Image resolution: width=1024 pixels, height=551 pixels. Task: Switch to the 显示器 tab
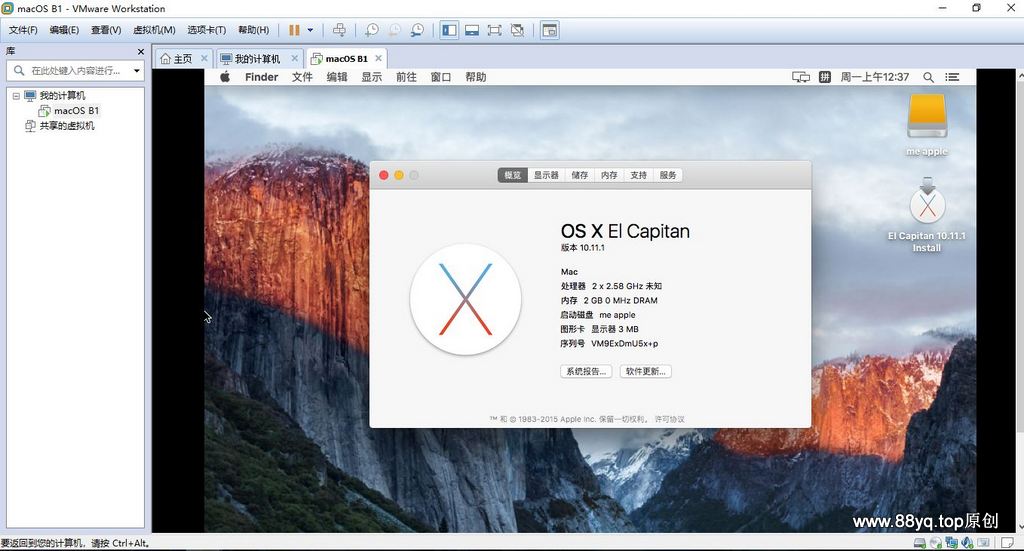click(546, 175)
